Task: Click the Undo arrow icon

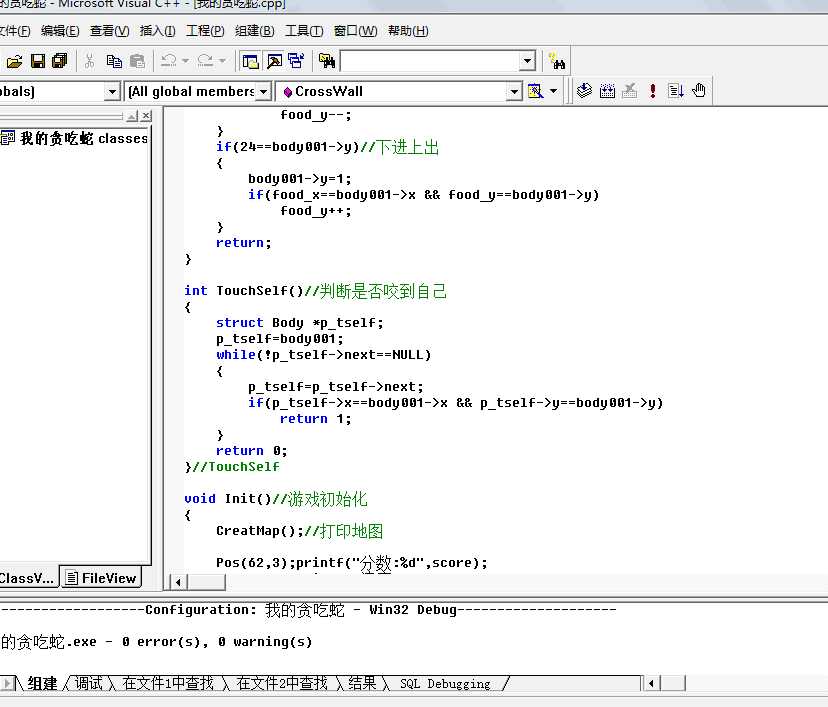Action: click(168, 61)
